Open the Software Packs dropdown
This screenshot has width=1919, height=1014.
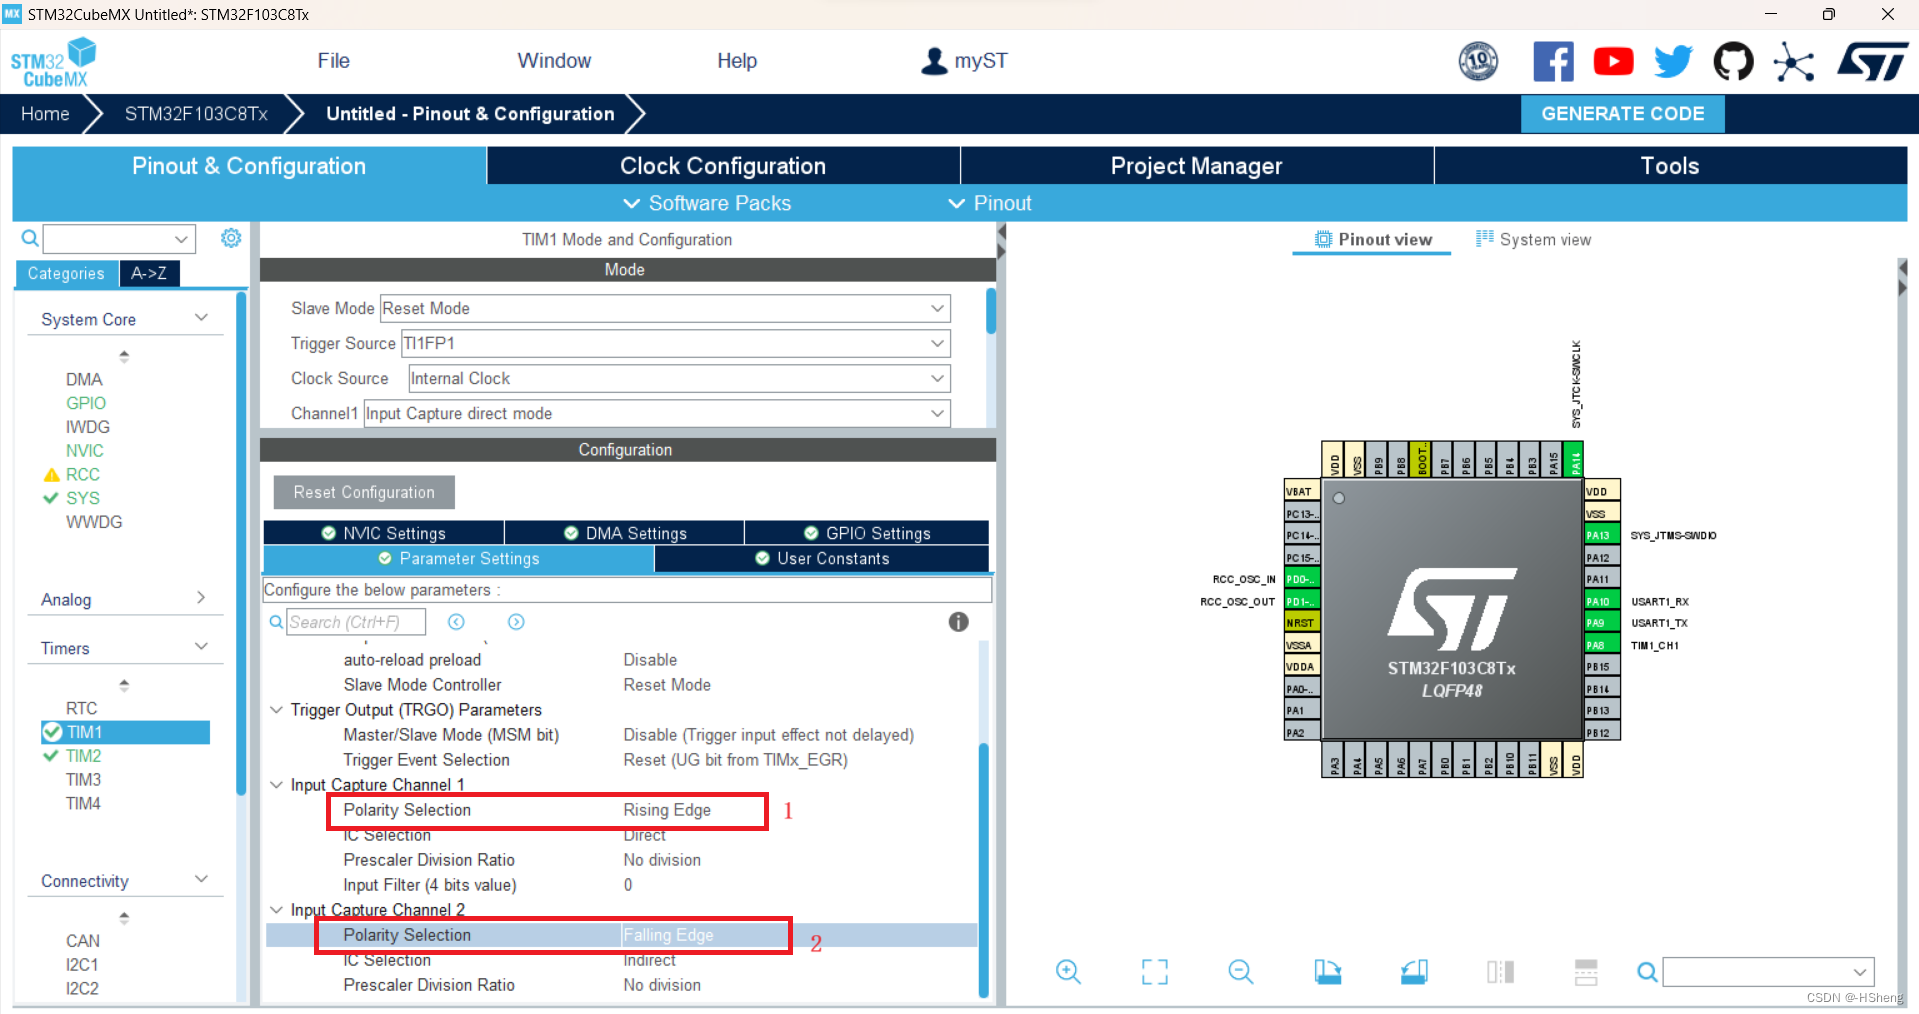[x=707, y=203]
